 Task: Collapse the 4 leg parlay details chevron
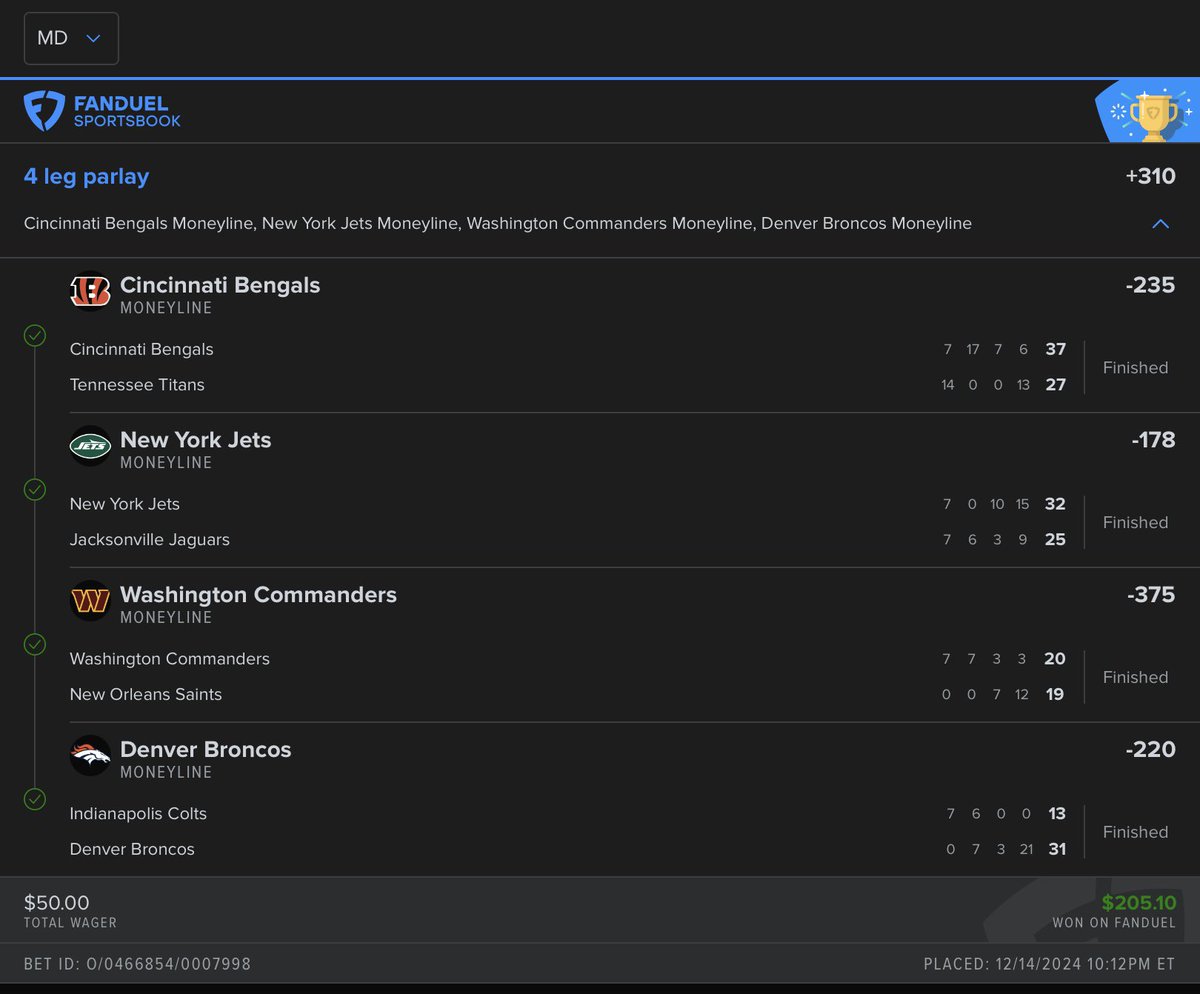coord(1160,224)
